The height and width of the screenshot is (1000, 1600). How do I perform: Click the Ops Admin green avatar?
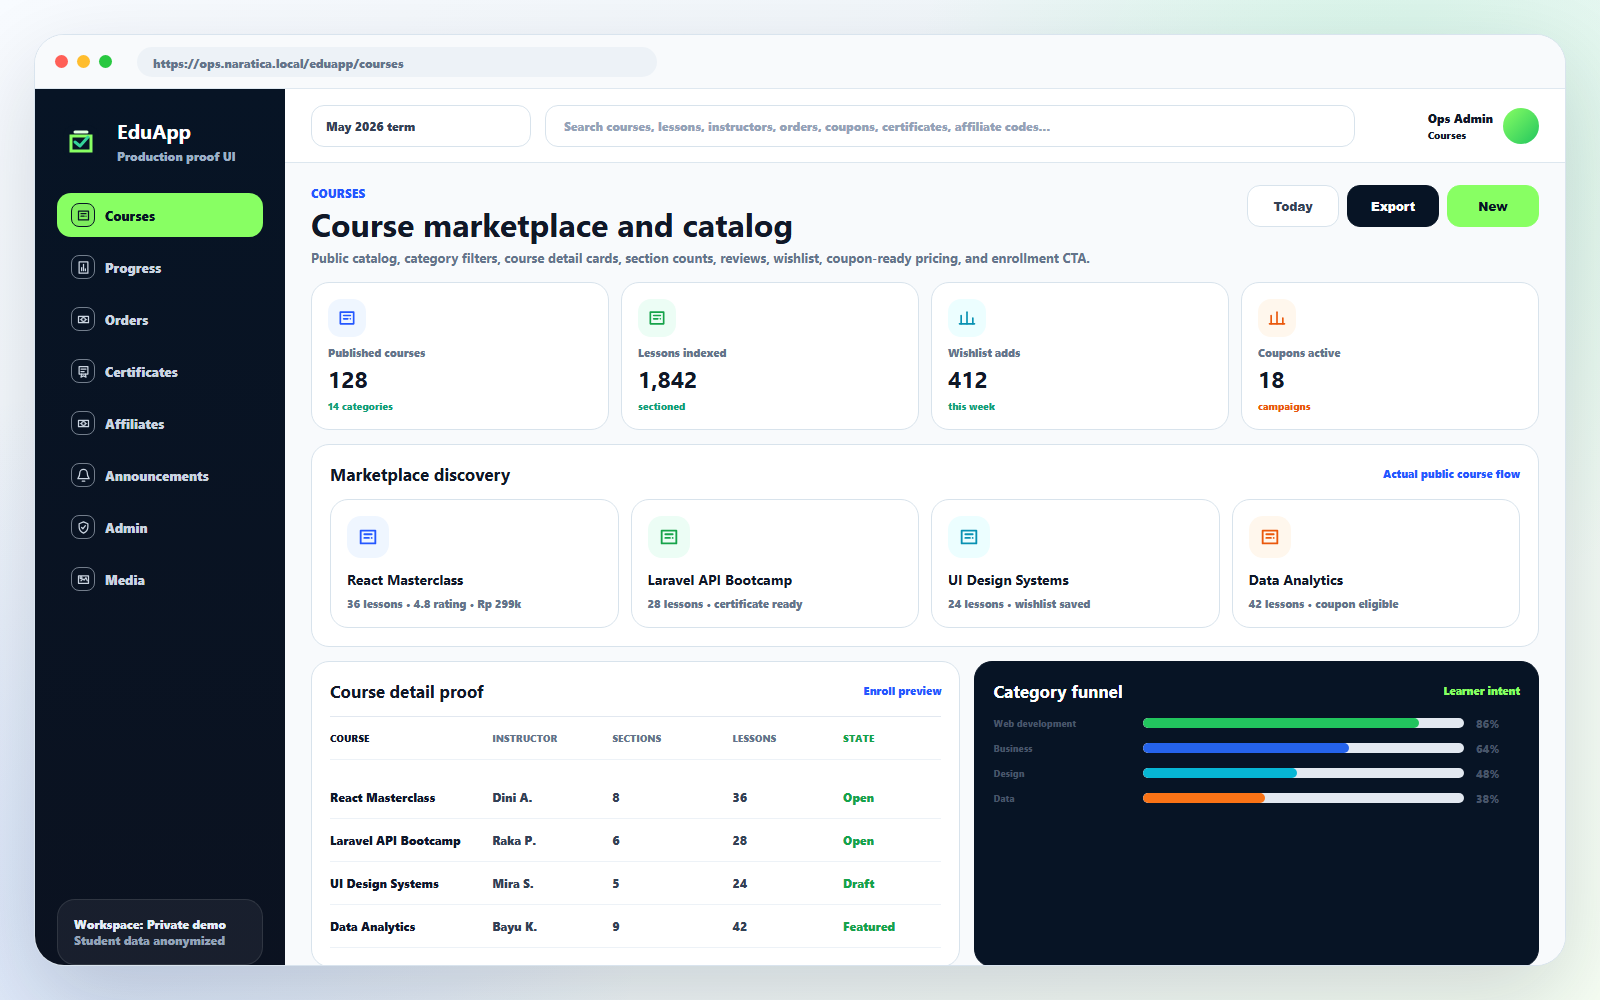click(1521, 126)
